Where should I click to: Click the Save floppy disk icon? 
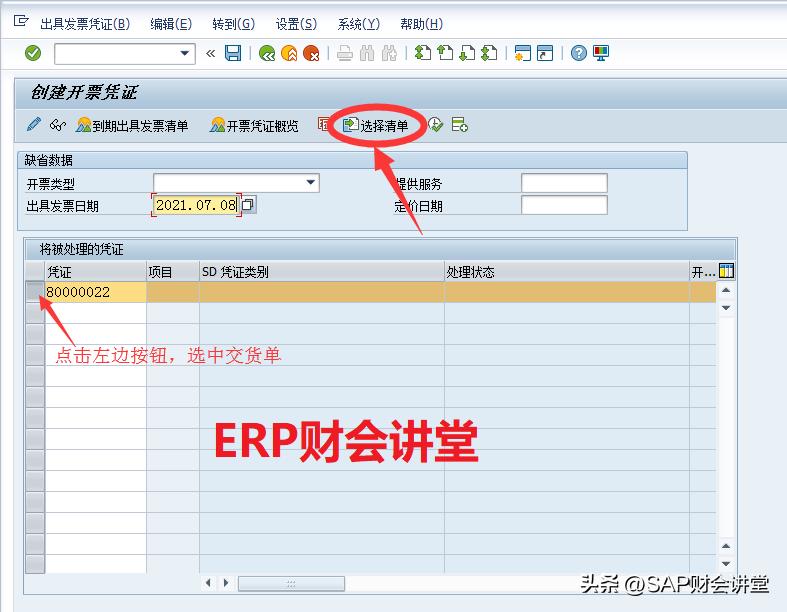click(233, 53)
